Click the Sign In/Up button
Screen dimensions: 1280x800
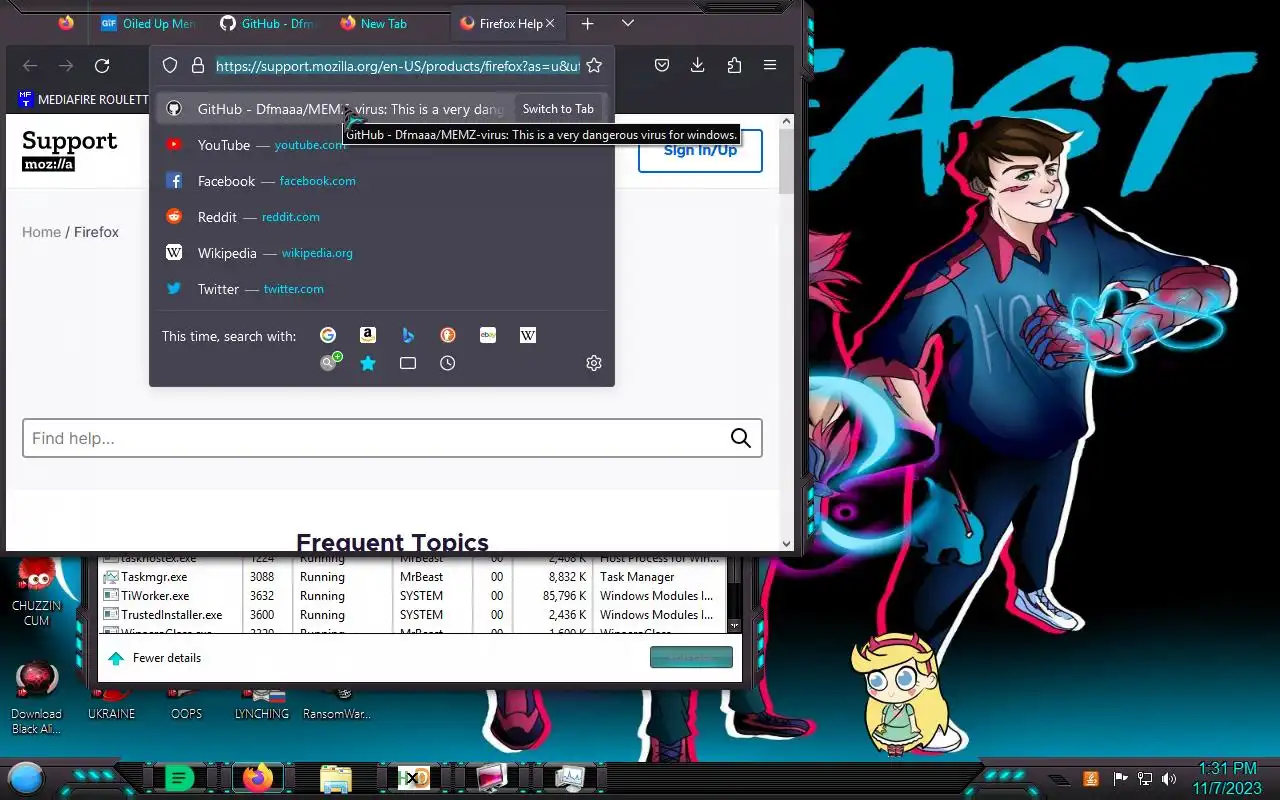(700, 150)
